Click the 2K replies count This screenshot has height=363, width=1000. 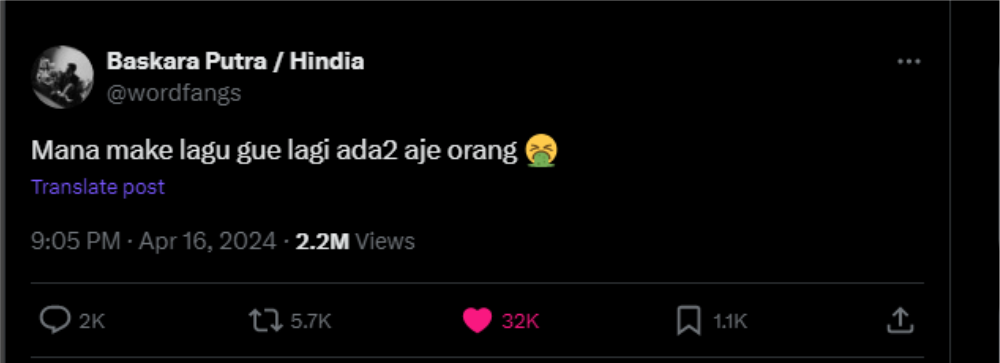pyautogui.click(x=92, y=322)
